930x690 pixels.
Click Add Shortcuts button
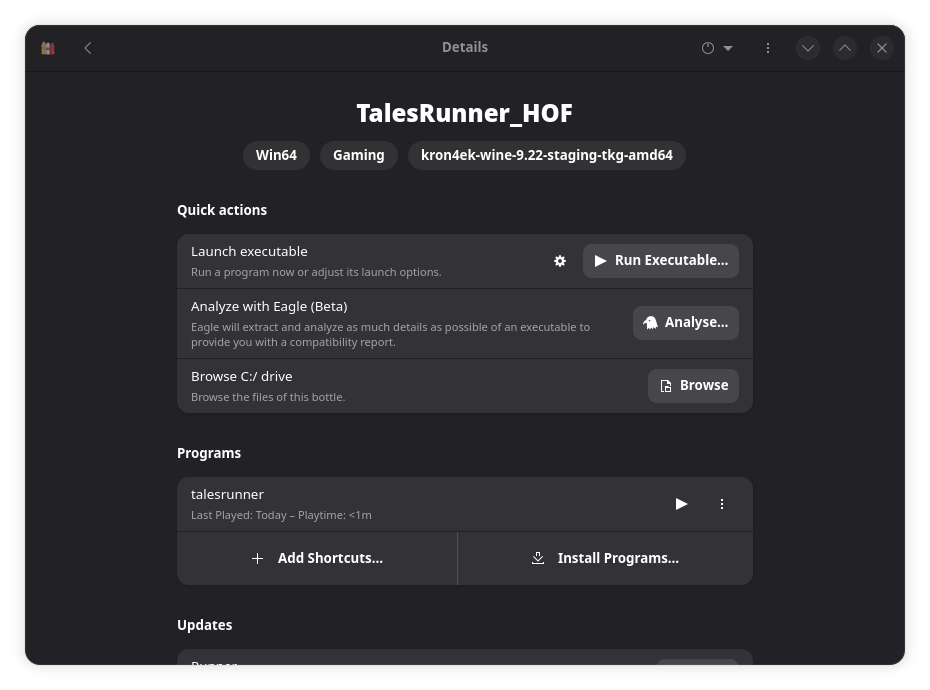point(317,558)
